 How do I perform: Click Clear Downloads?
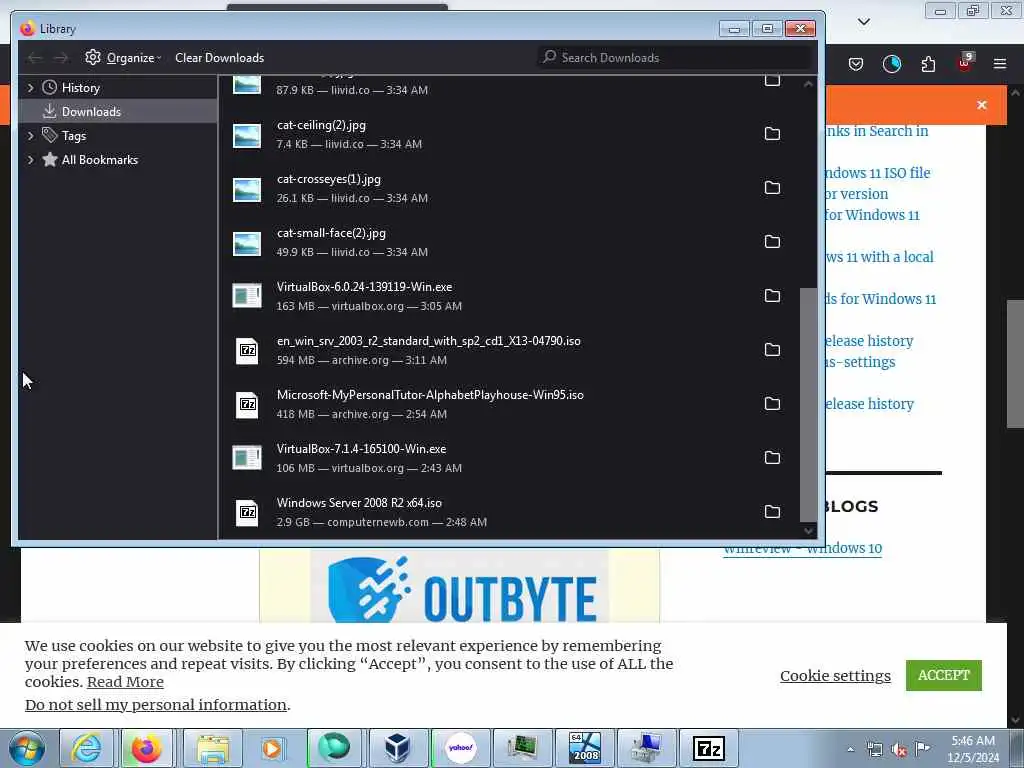[x=219, y=57]
